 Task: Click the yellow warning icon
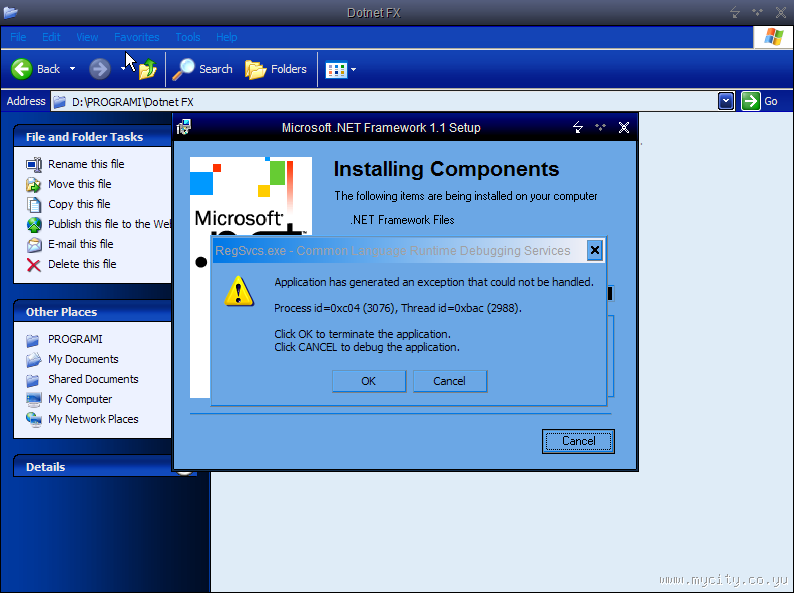point(239,291)
